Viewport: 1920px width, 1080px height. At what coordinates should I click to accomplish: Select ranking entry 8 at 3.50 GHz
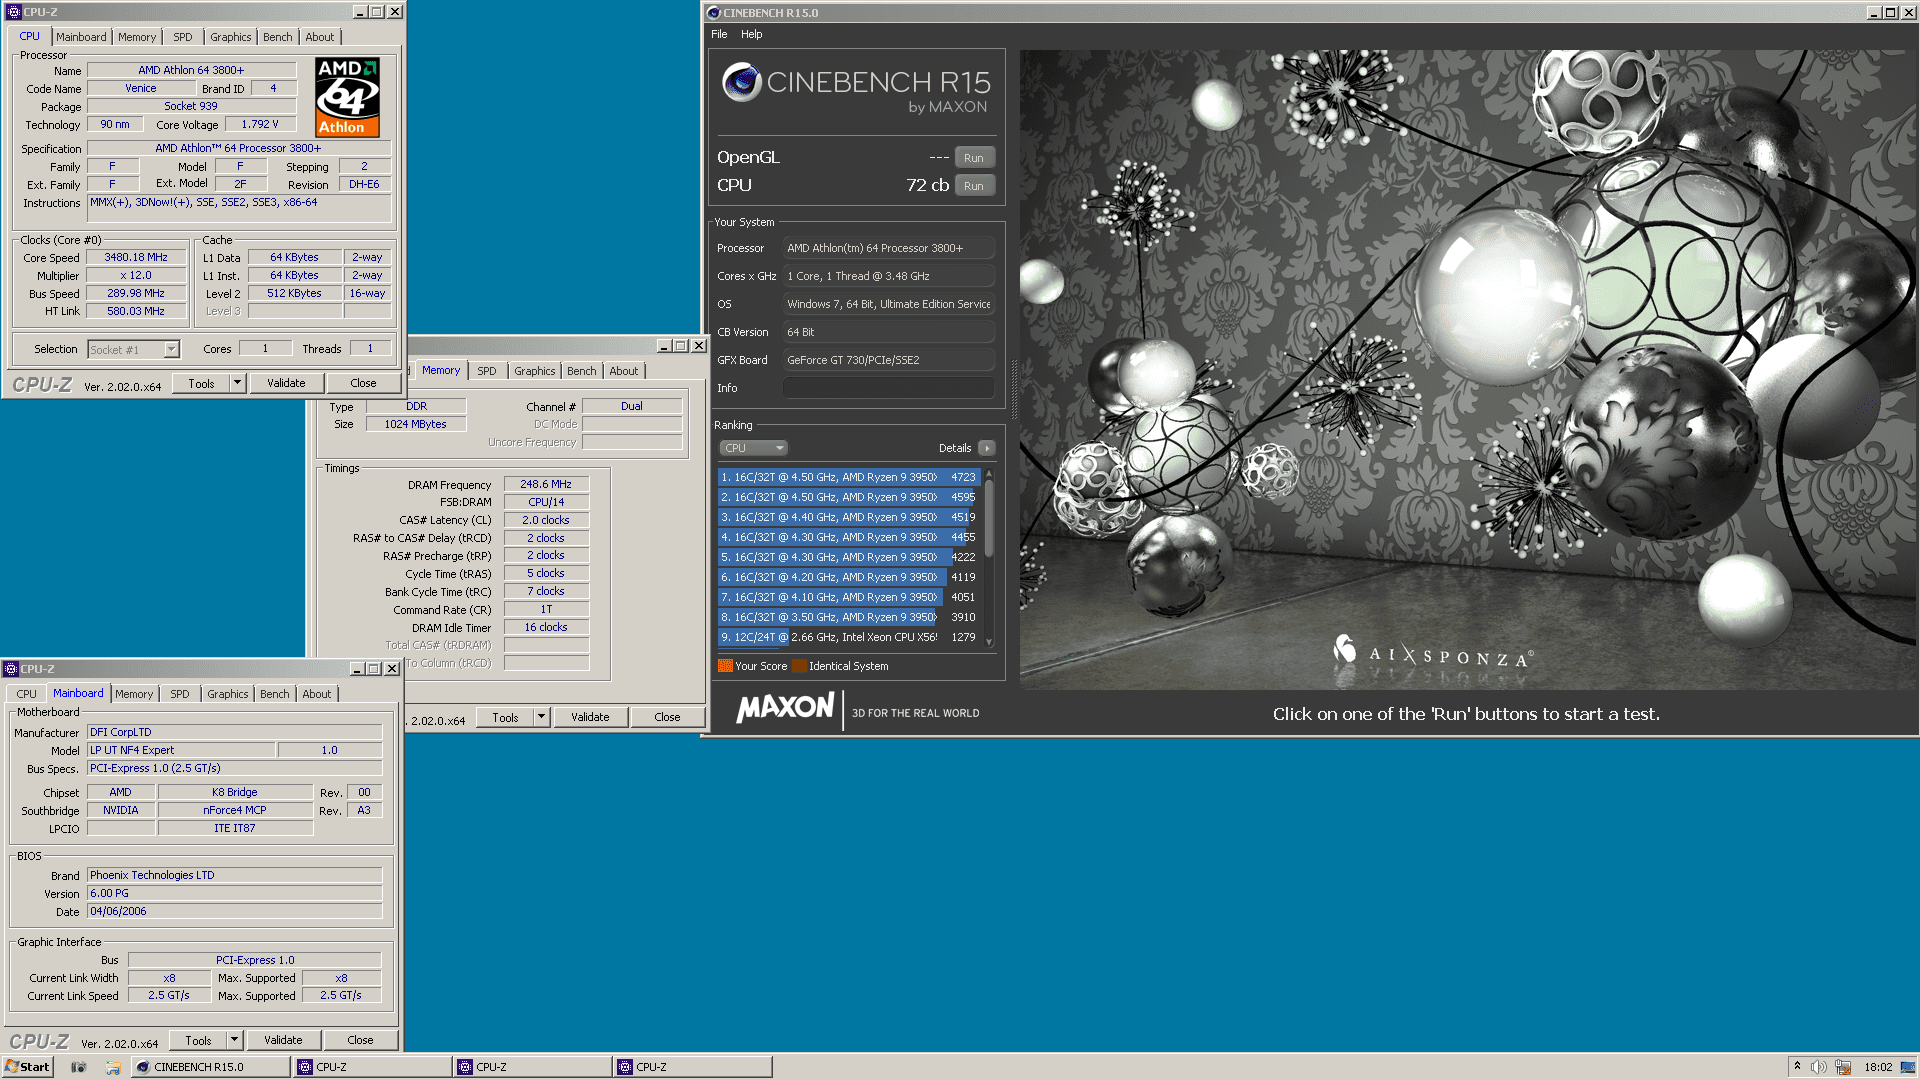click(848, 617)
